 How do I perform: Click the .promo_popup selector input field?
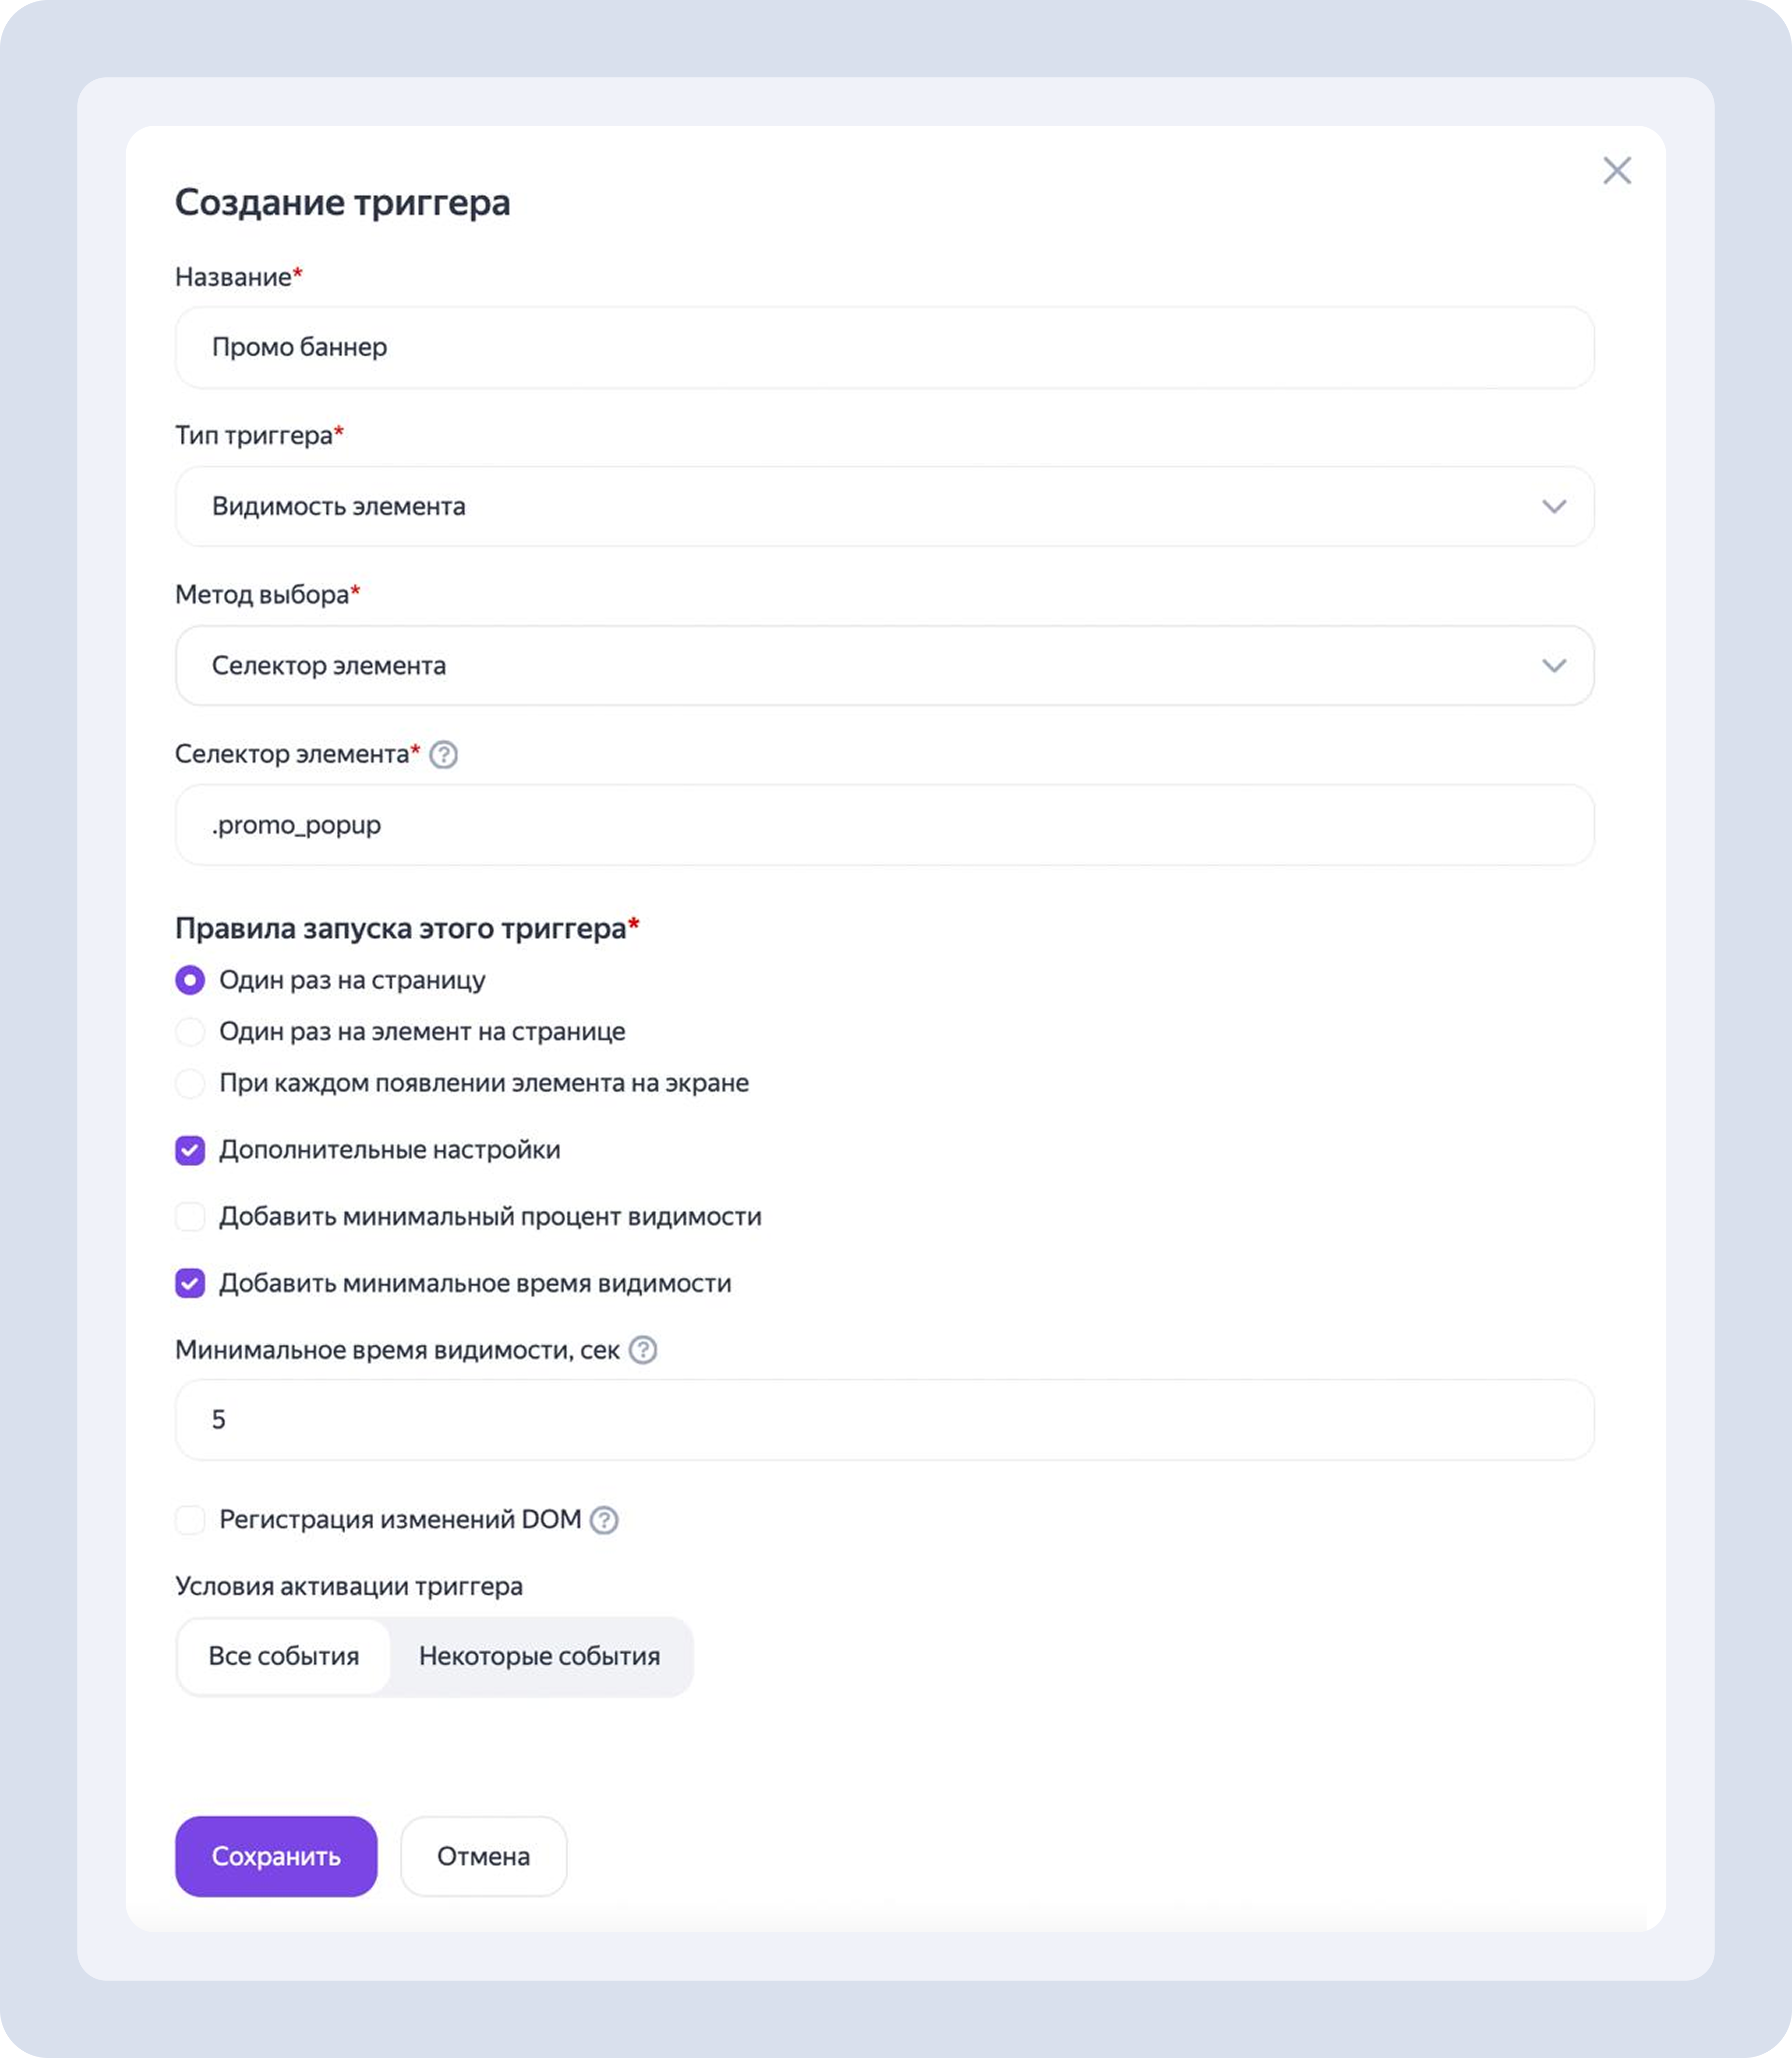pos(884,825)
